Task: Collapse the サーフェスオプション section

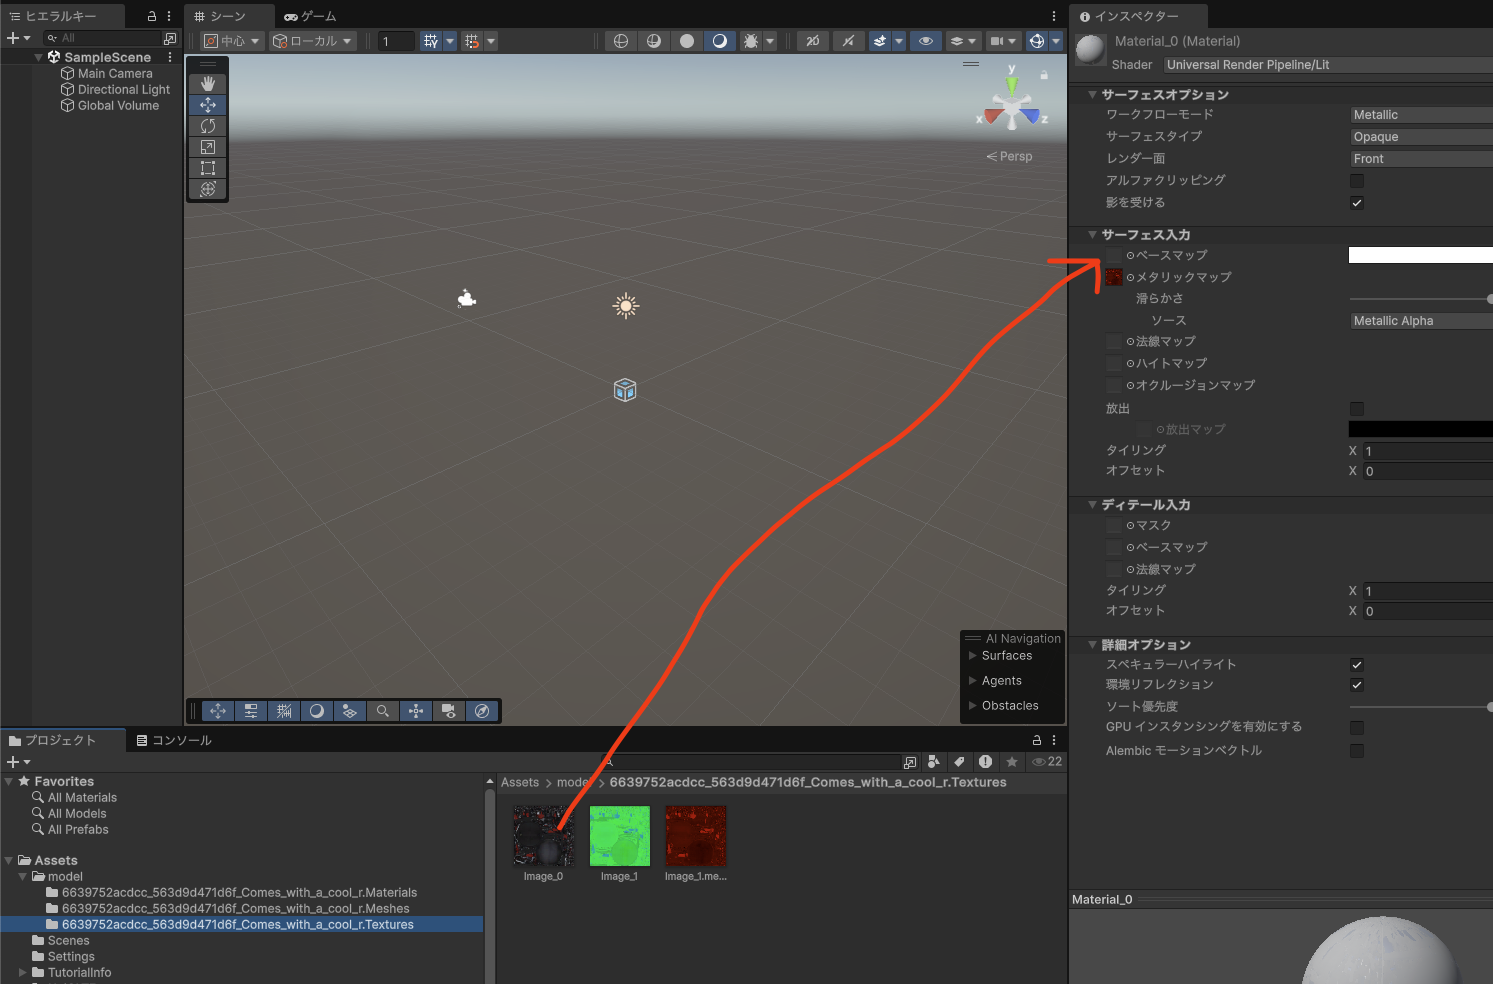Action: [x=1091, y=94]
